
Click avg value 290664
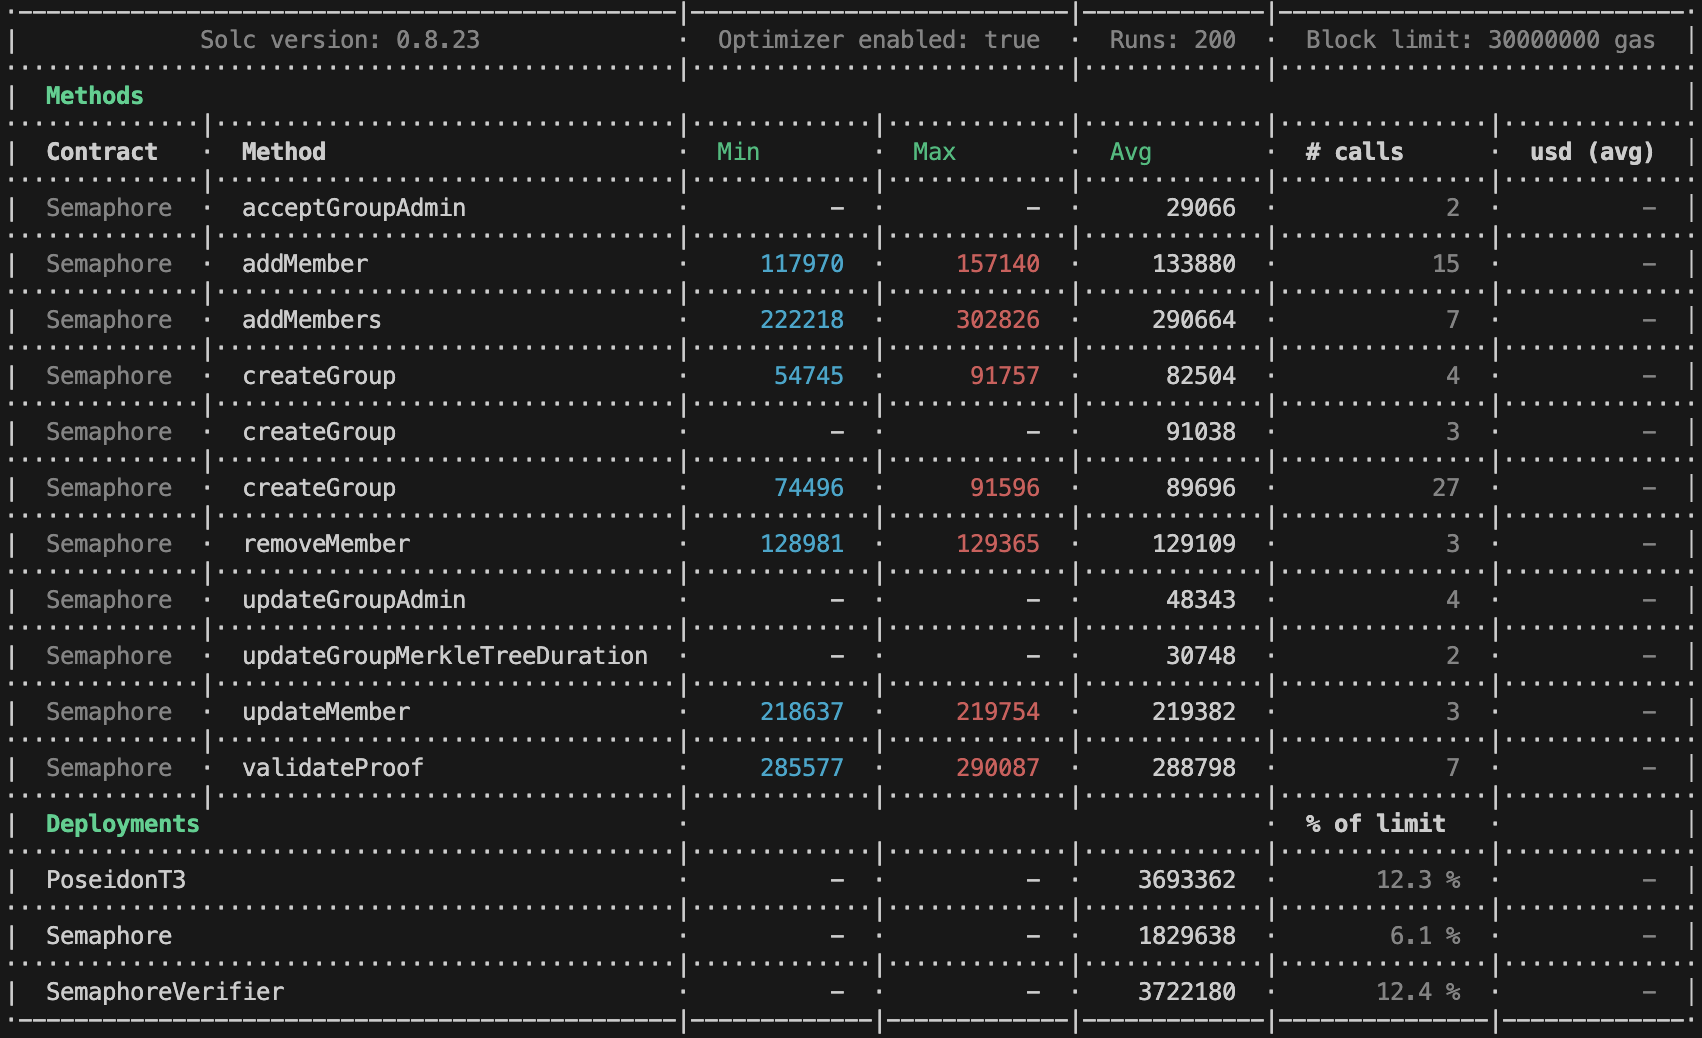[1194, 320]
